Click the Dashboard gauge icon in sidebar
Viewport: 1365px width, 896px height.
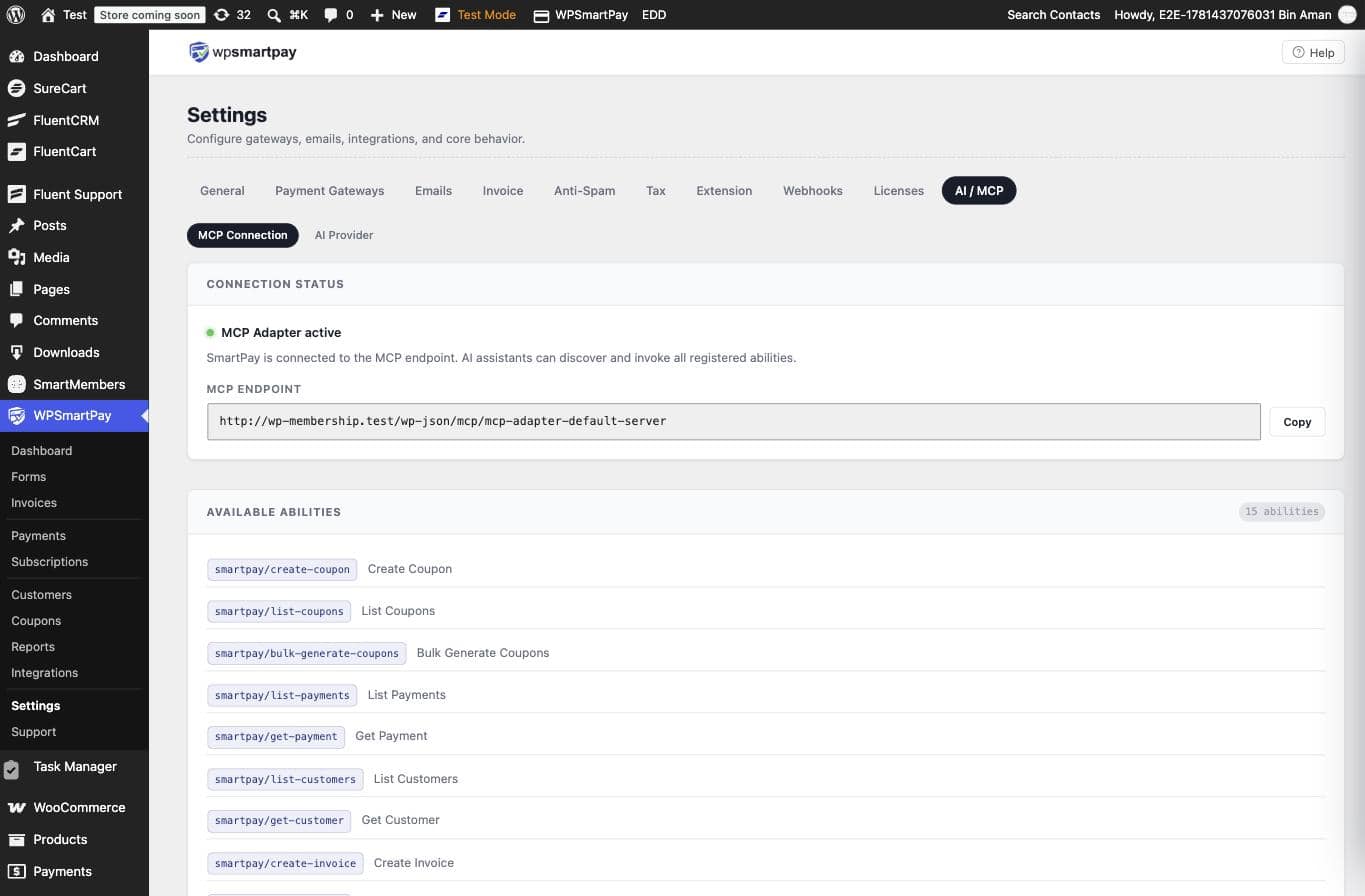(16, 56)
